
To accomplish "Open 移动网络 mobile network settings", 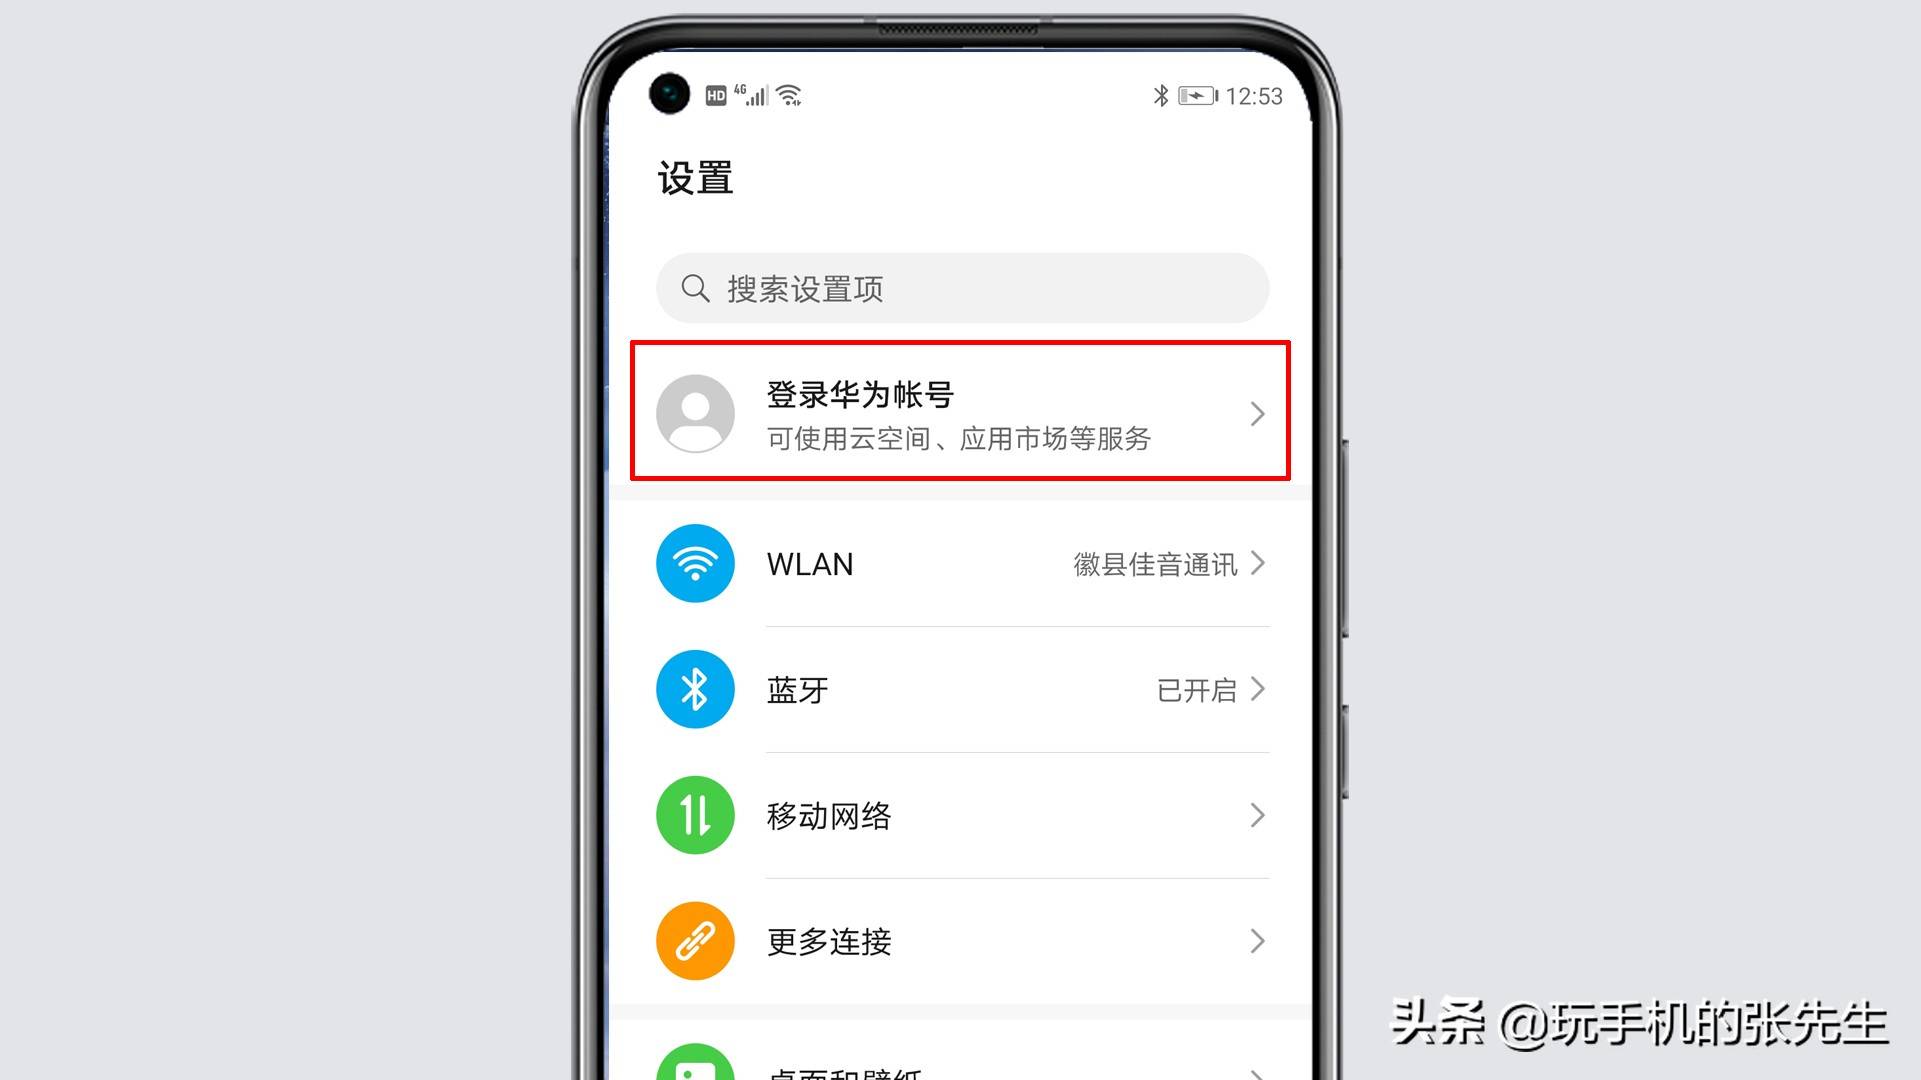I will pos(959,815).
